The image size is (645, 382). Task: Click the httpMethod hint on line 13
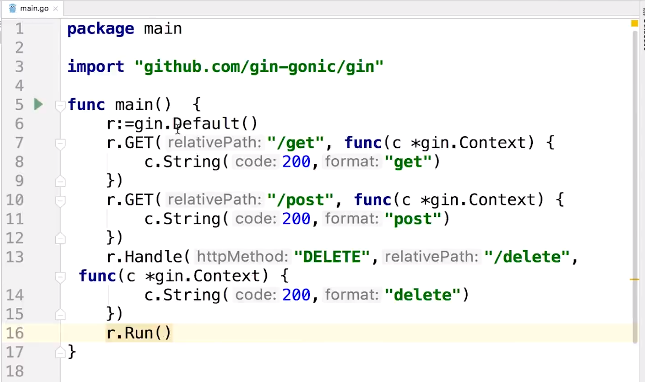pos(242,257)
